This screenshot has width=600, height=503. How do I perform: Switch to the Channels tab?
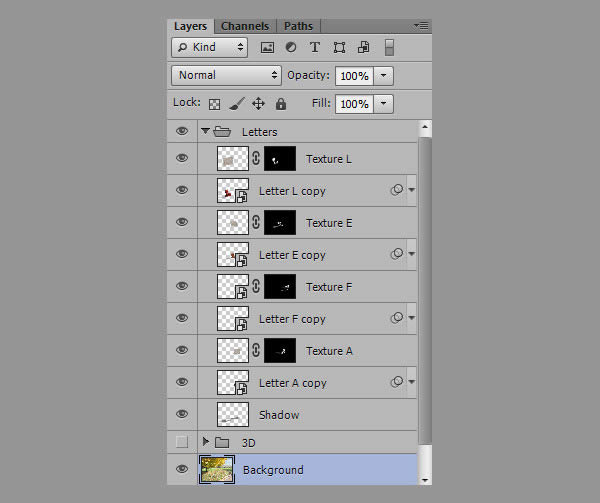tap(244, 26)
